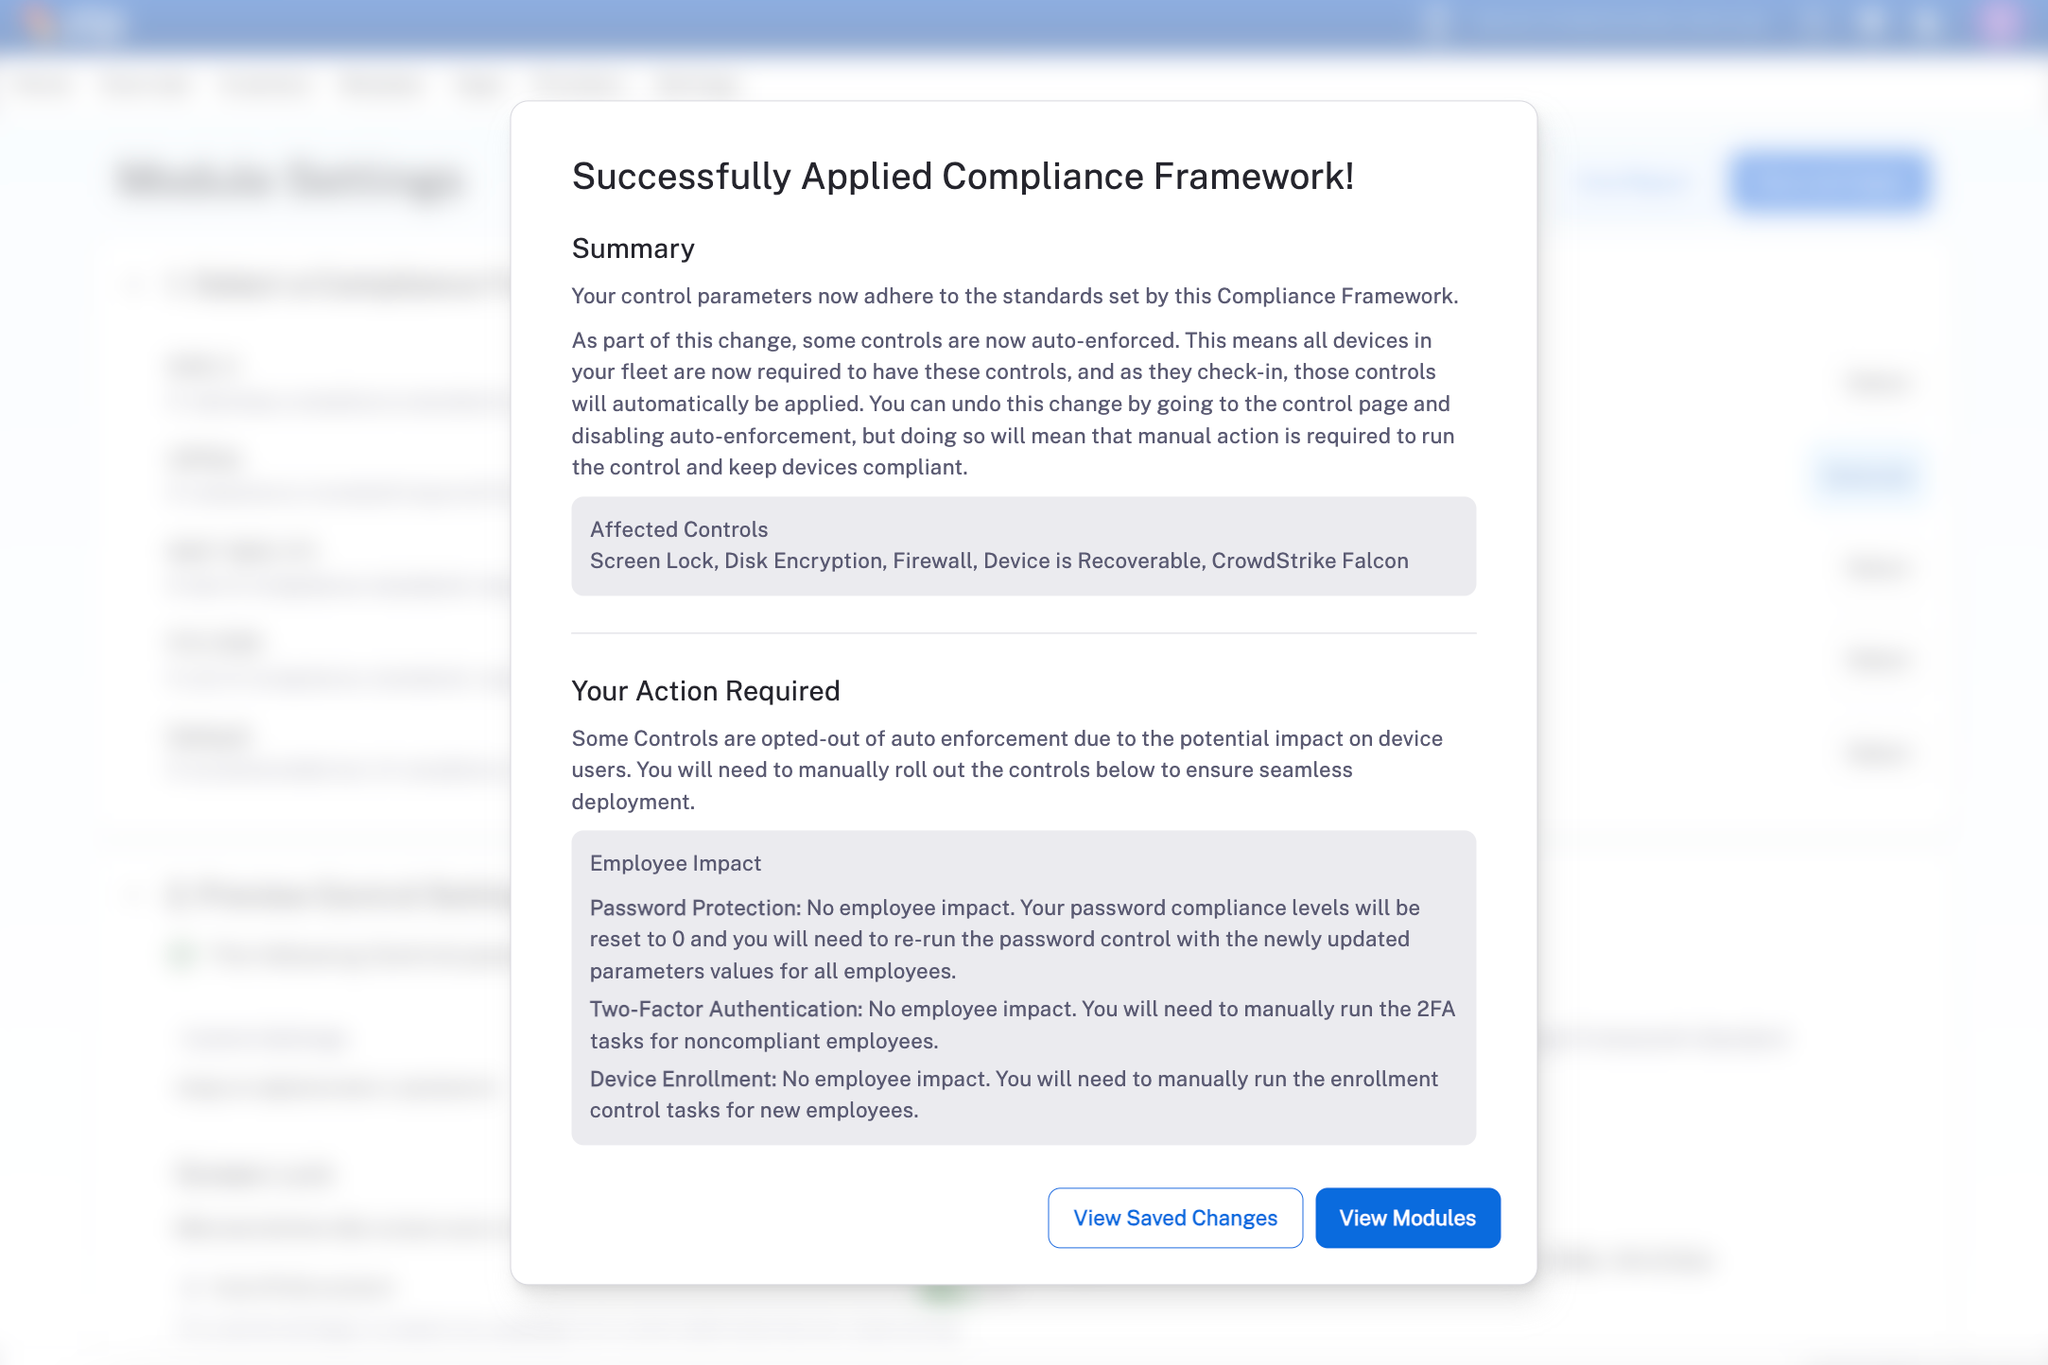2048x1365 pixels.
Task: Click the blurred app logo at top-left
Action: [x=40, y=22]
